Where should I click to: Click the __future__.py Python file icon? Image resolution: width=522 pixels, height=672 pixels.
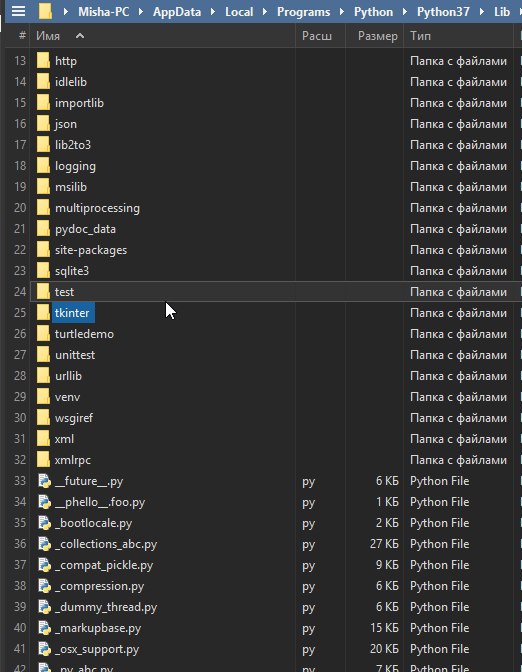(x=45, y=481)
